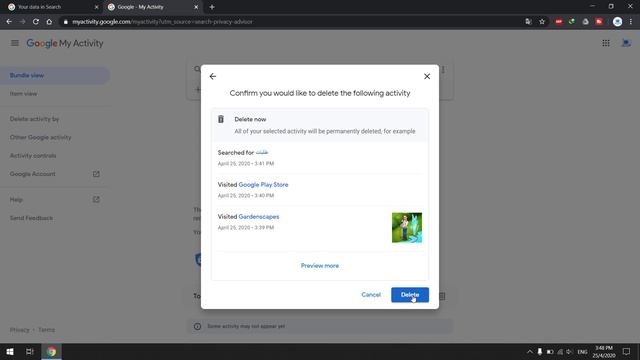Click the volume tray icon
The height and width of the screenshot is (360, 640).
(x=569, y=351)
